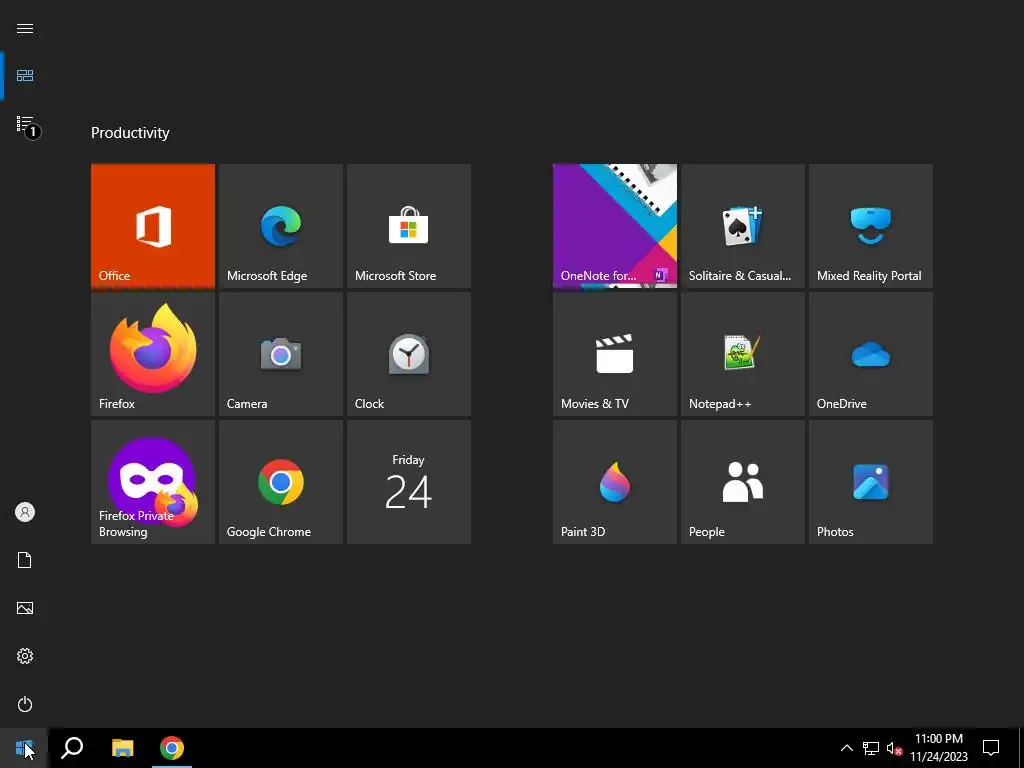This screenshot has width=1024, height=768.
Task: Launch Firefox from the tile
Action: (x=153, y=353)
